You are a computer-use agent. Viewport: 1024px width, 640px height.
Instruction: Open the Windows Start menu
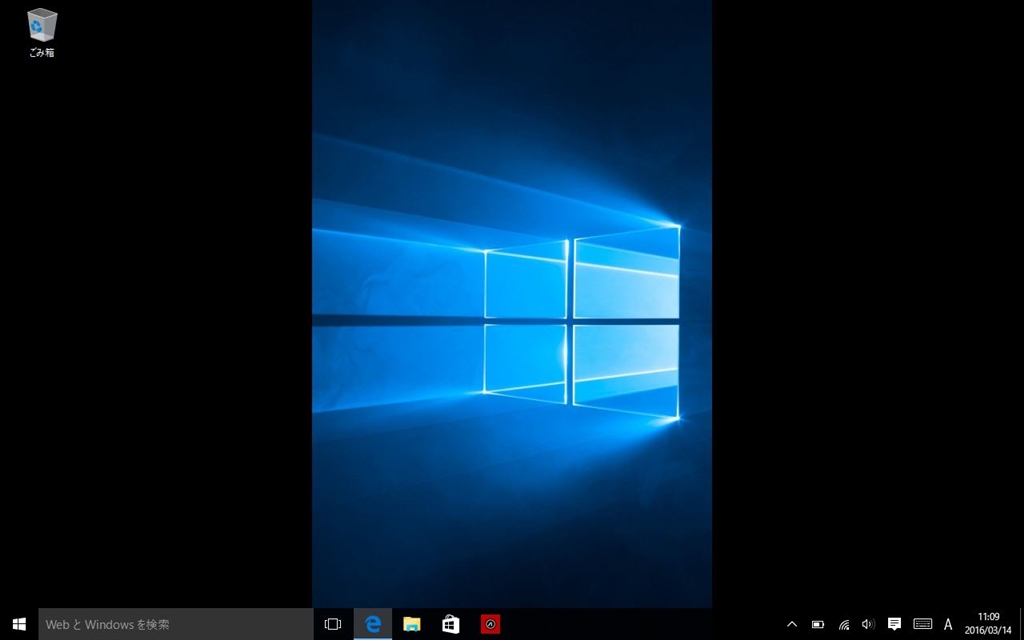pos(19,624)
